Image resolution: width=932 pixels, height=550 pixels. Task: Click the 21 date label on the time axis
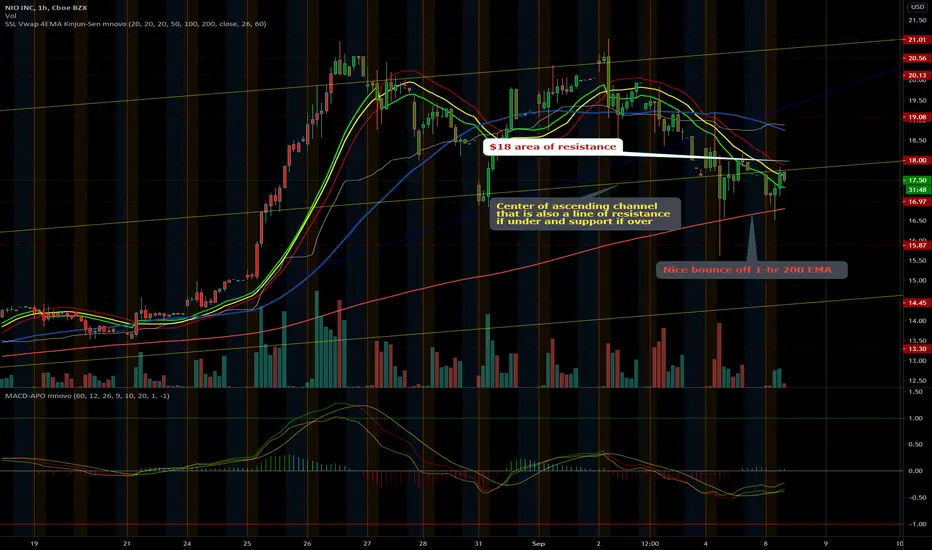tap(127, 543)
